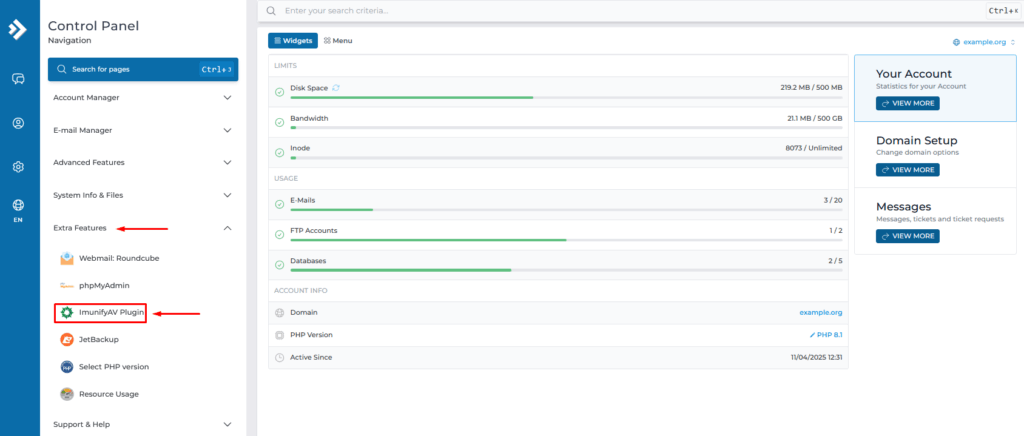Image resolution: width=1024 pixels, height=436 pixels.
Task: Click the DirectAdmin logo icon
Action: pyautogui.click(x=18, y=29)
